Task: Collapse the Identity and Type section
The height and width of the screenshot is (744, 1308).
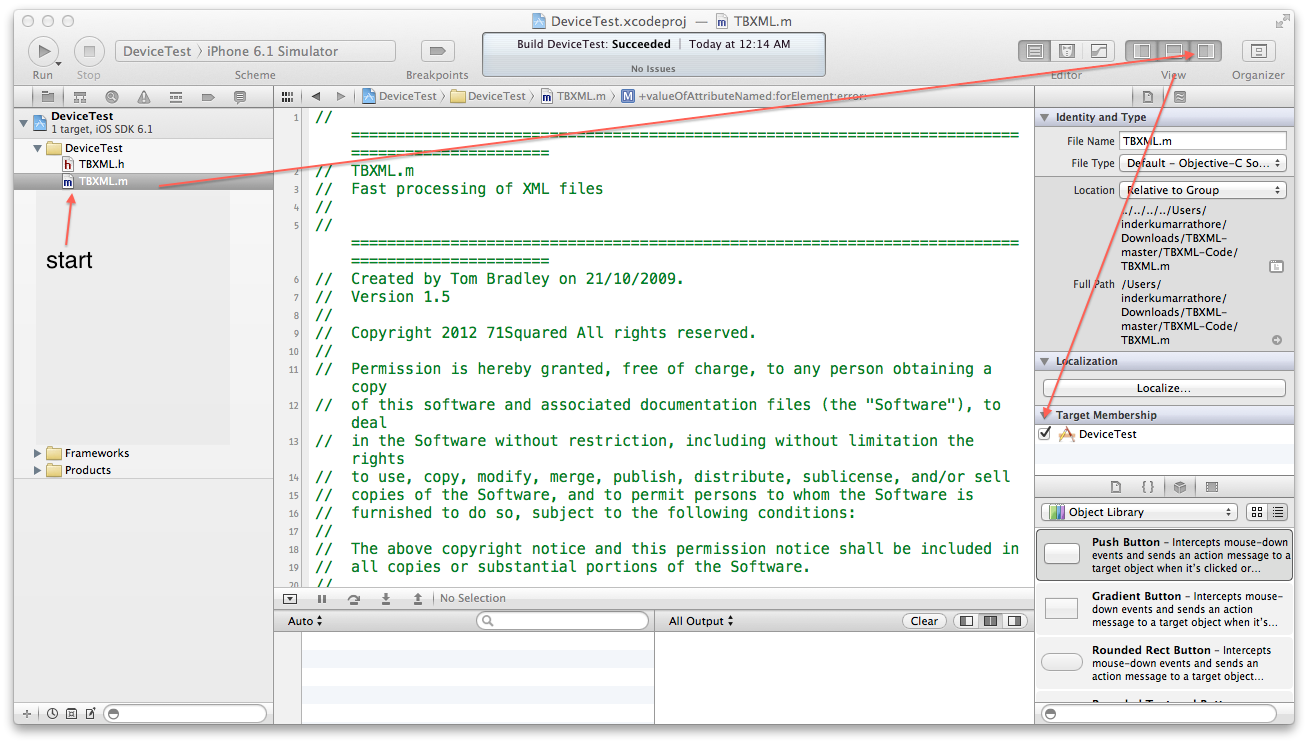Action: pyautogui.click(x=1045, y=117)
